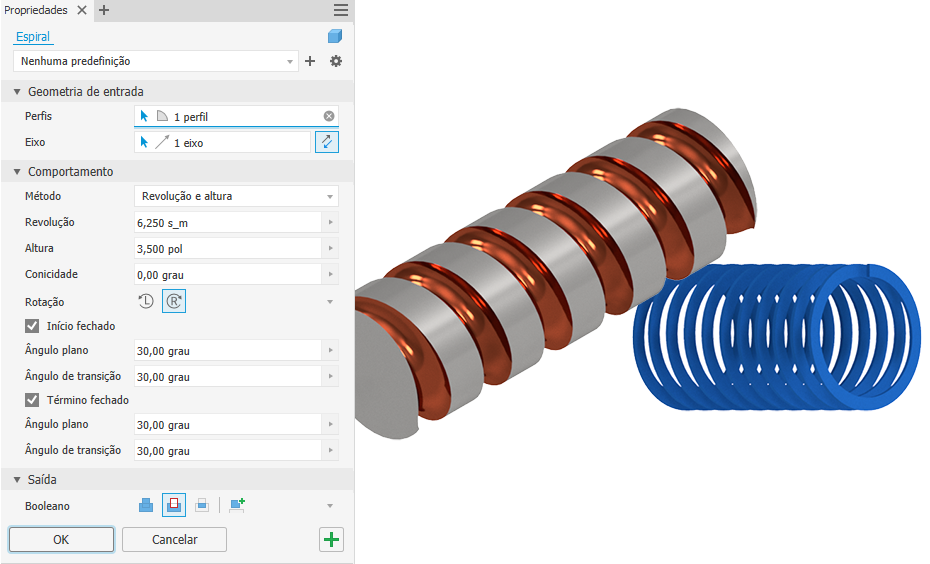Open first Ângulo plano field arrow menu
The height and width of the screenshot is (564, 930).
click(330, 350)
